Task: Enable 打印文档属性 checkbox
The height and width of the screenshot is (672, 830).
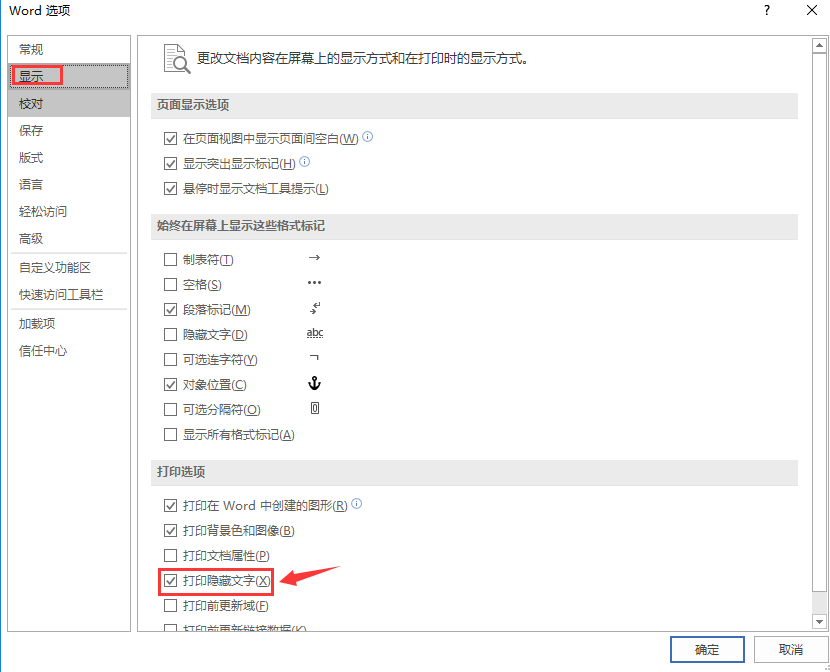Action: [x=170, y=556]
